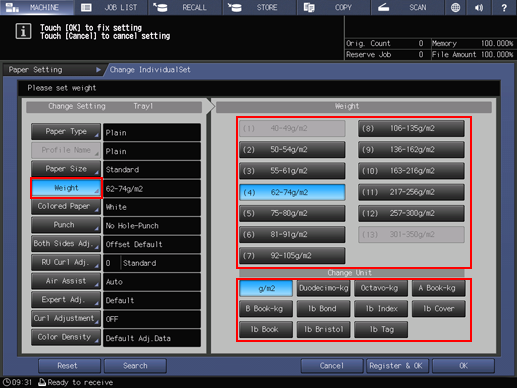Click Ready to receive status text
517x388 pixels.
coord(80,382)
